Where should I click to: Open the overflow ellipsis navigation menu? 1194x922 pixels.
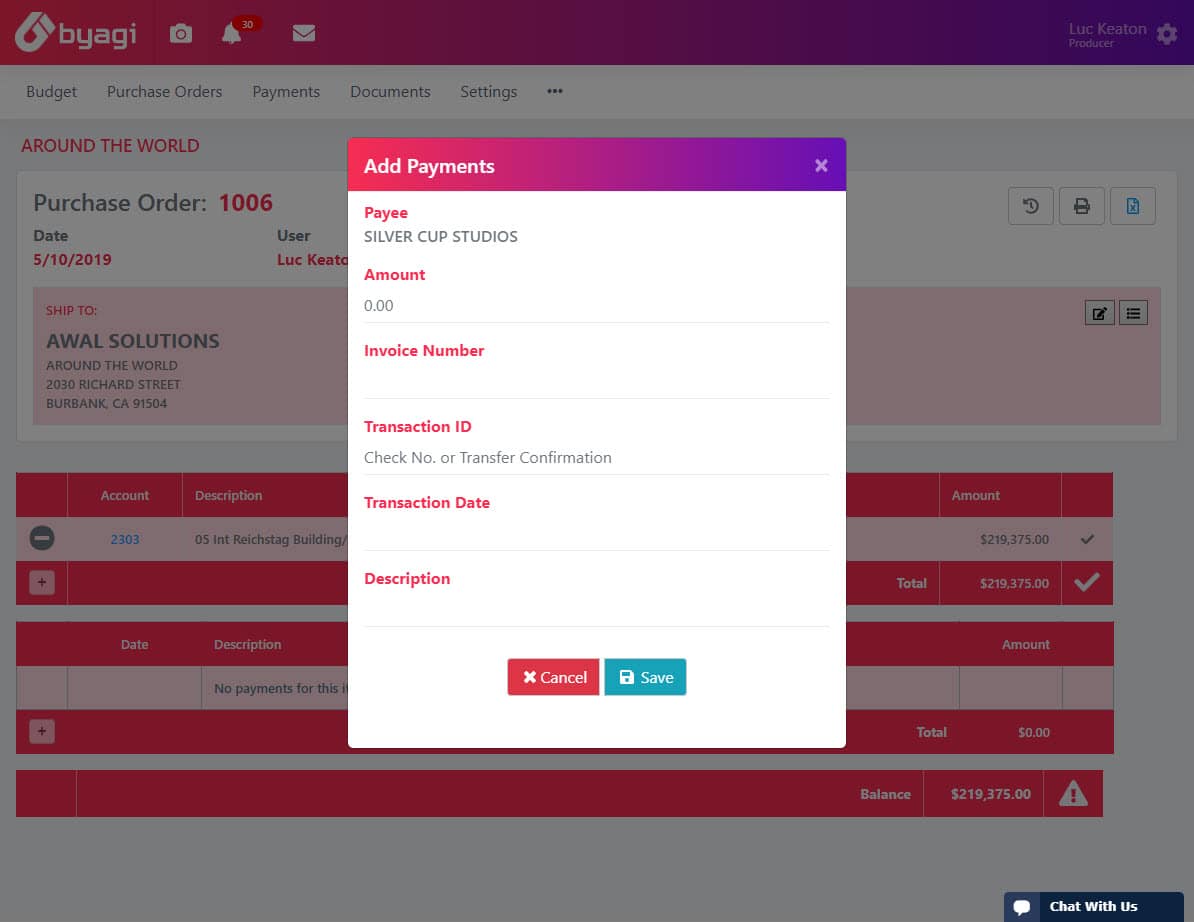554,91
